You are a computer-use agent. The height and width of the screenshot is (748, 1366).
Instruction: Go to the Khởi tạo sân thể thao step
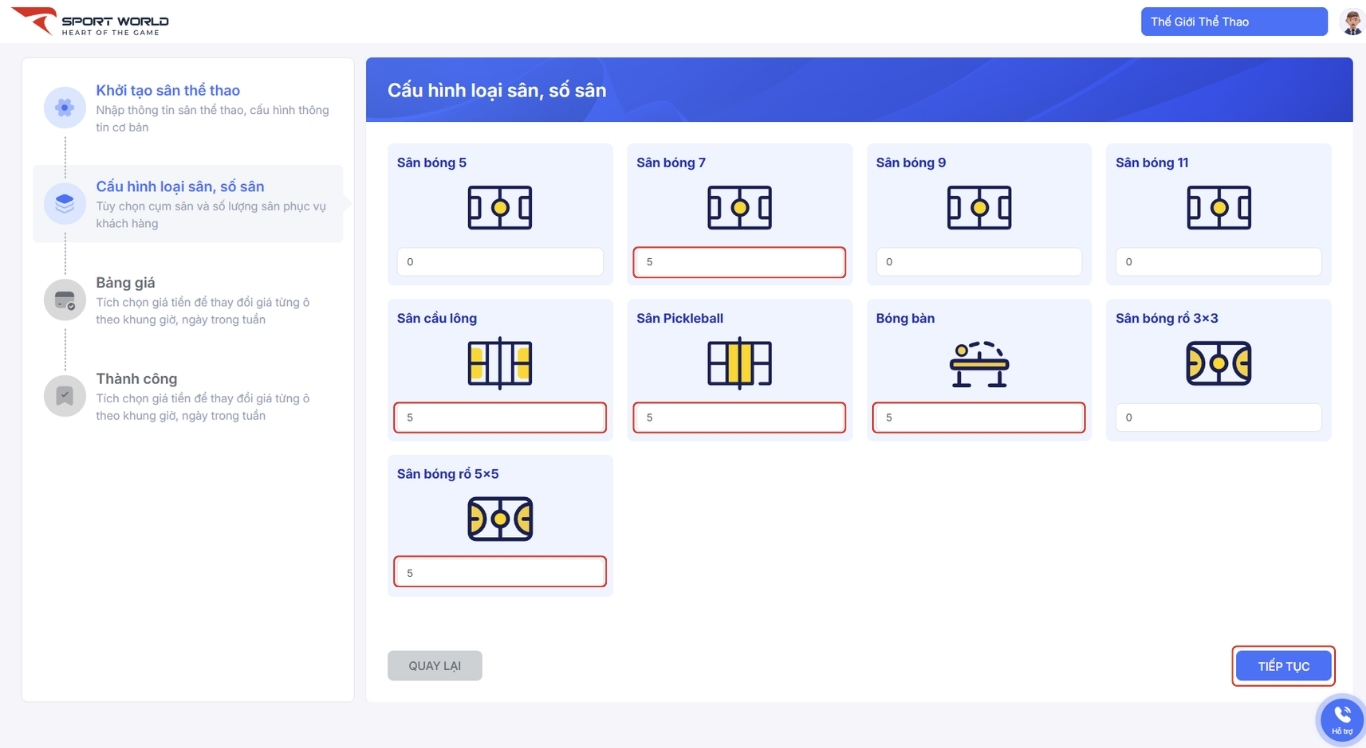click(168, 91)
